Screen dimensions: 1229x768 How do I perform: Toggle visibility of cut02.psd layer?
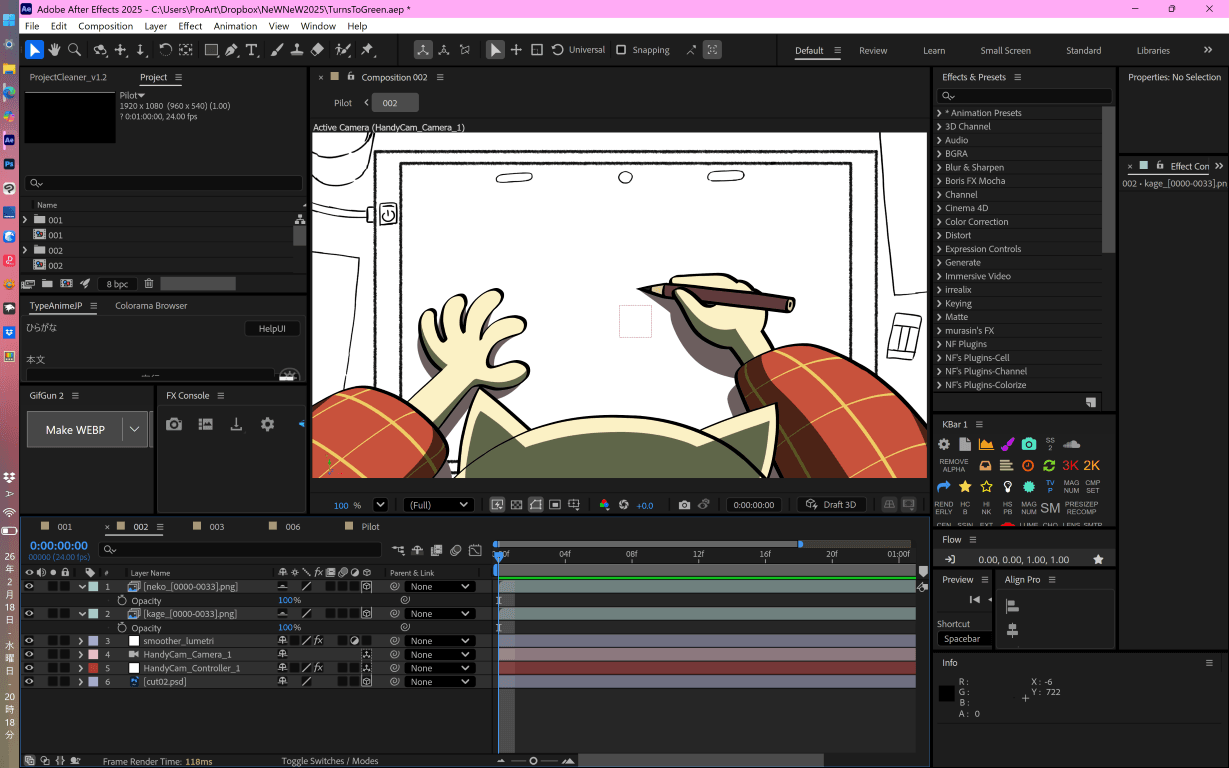coord(29,681)
